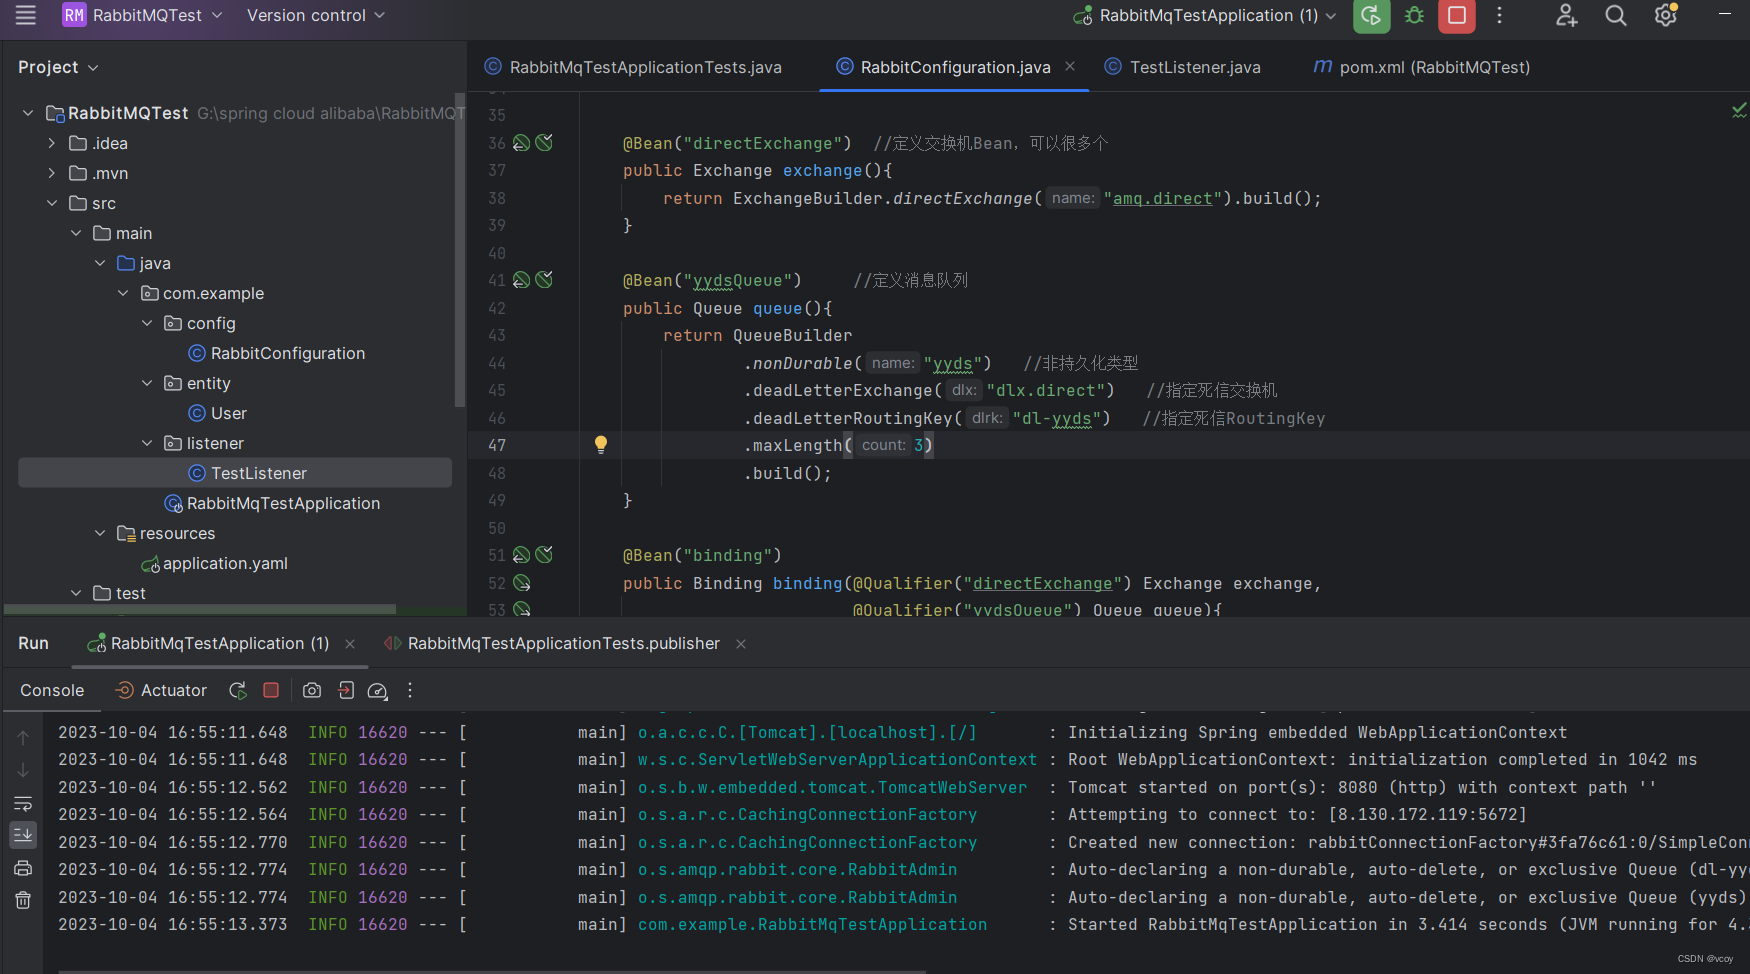Click the Project tree horizontal scrollbar
The height and width of the screenshot is (974, 1750).
(200, 609)
